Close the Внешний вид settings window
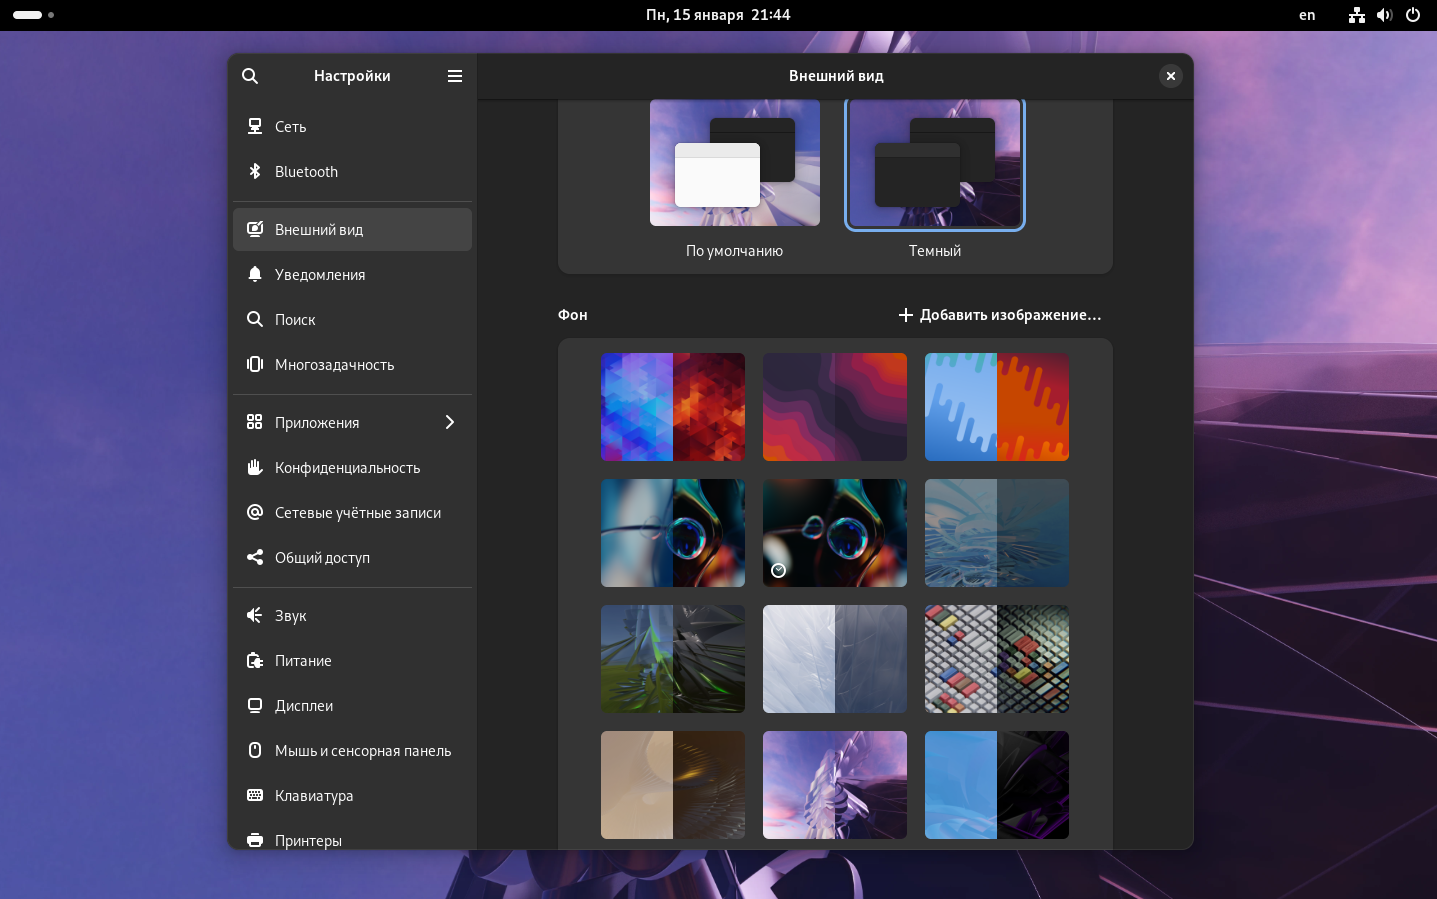This screenshot has width=1437, height=899. coord(1171,76)
